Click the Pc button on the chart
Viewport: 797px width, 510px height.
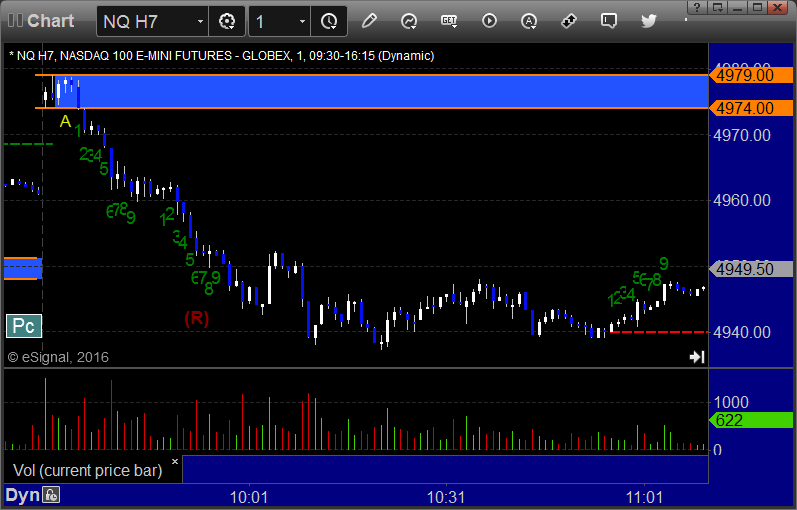pyautogui.click(x=24, y=326)
